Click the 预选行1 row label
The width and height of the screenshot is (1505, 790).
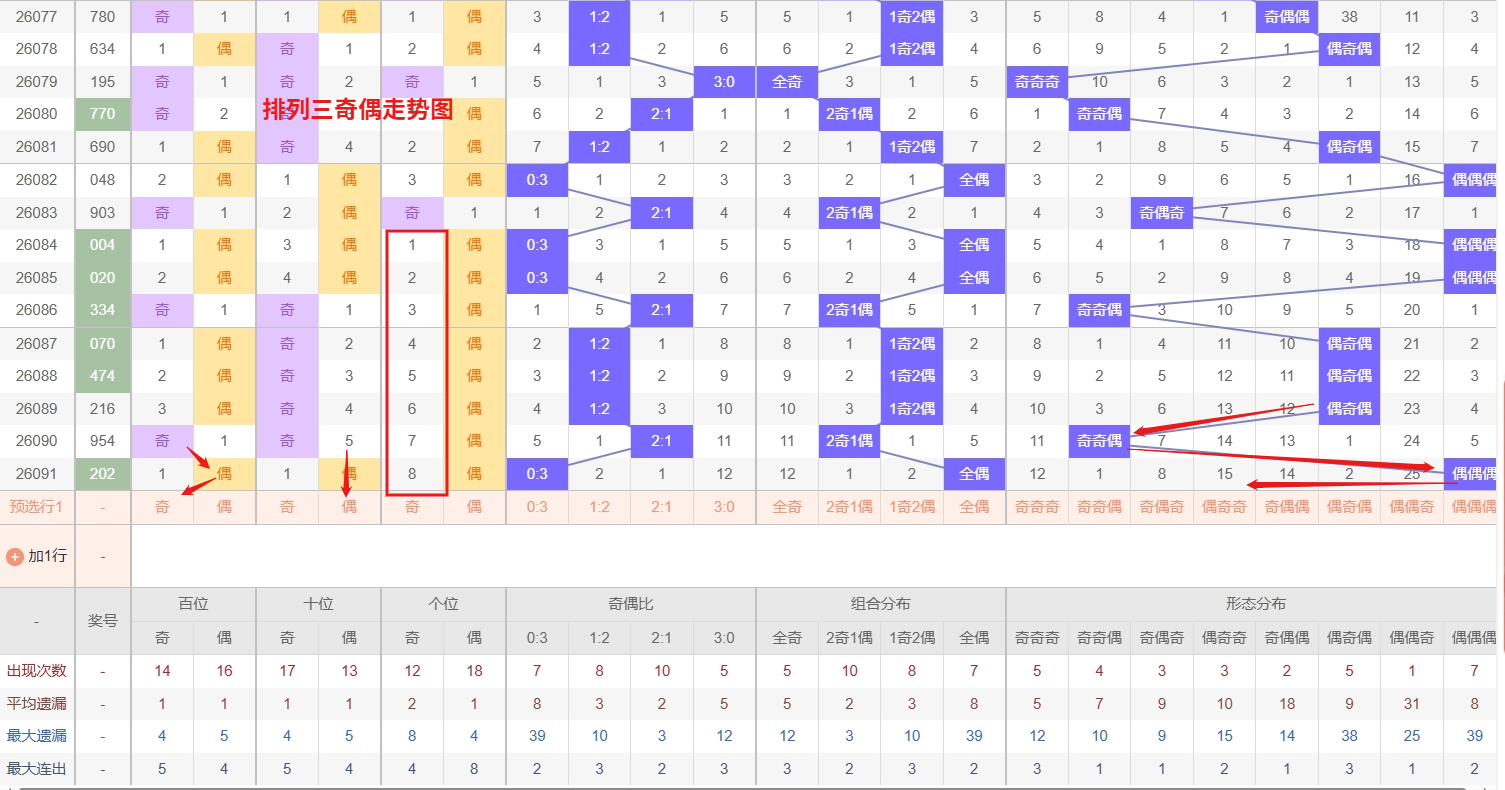click(37, 507)
